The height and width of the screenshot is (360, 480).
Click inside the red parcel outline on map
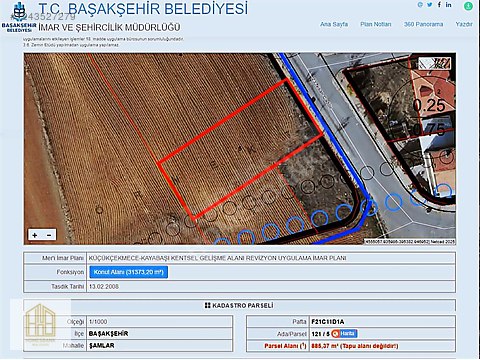(240, 150)
